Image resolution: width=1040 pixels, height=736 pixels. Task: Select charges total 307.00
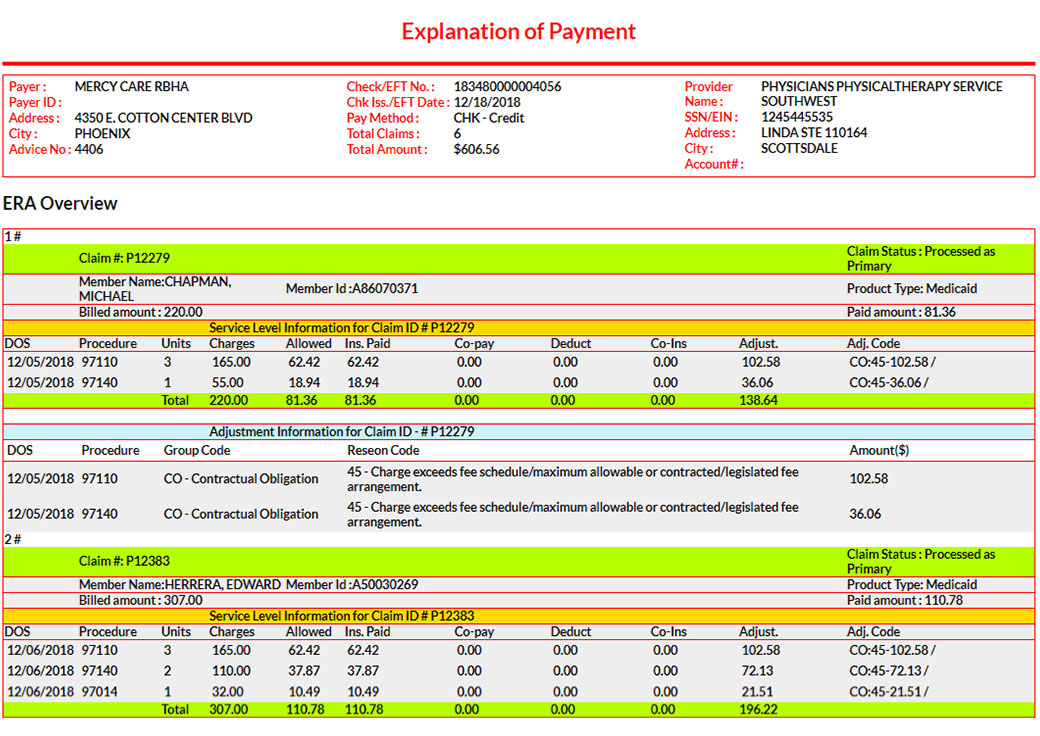click(229, 709)
